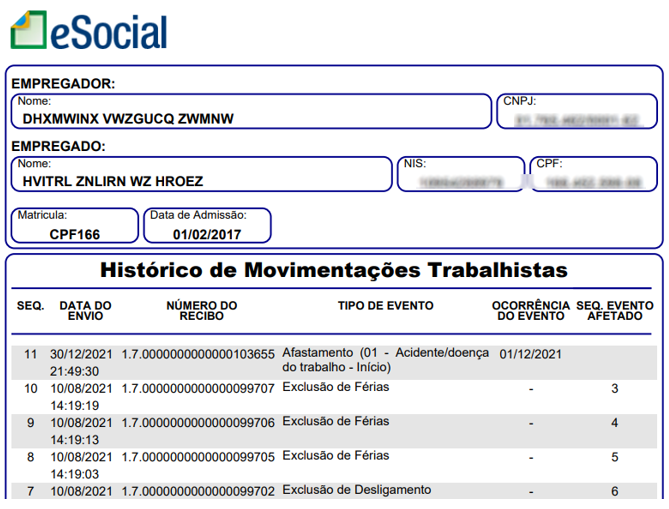Image resolution: width=669 pixels, height=509 pixels.
Task: Click affected event sequence 3
Action: tap(614, 389)
